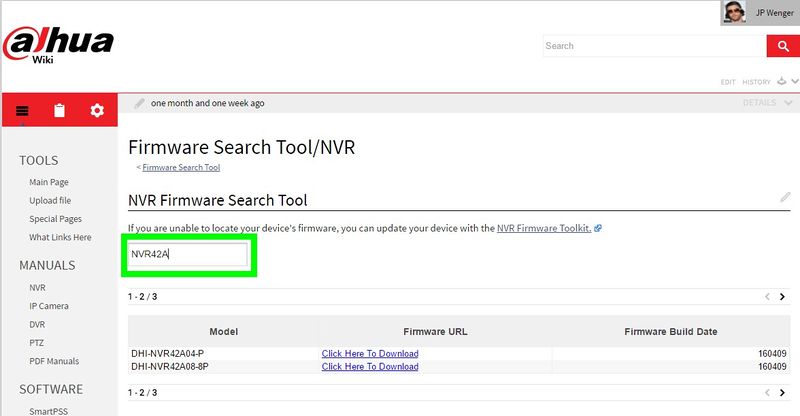The height and width of the screenshot is (416, 800).
Task: Open SmartPSS under Software
Action: tap(48, 411)
